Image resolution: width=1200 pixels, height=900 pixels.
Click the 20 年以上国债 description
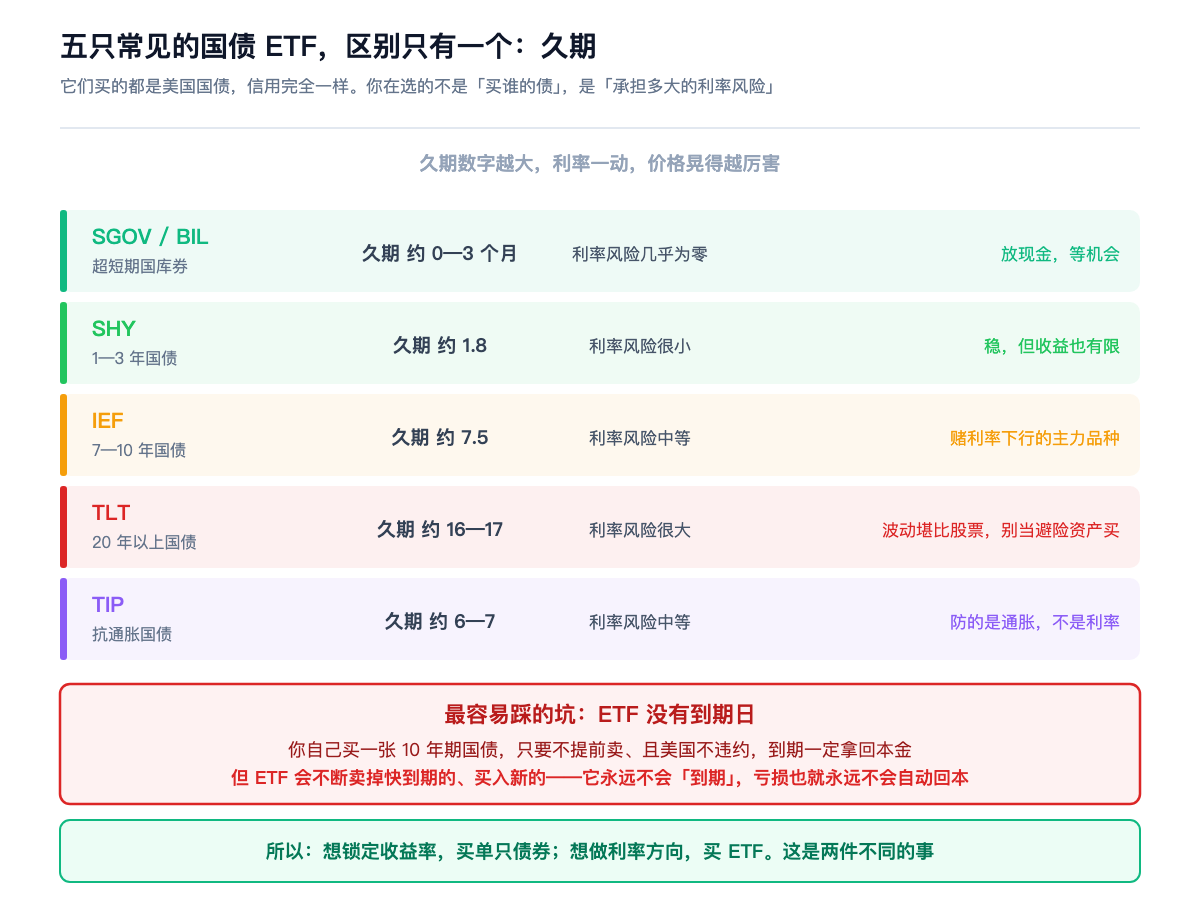pos(144,542)
